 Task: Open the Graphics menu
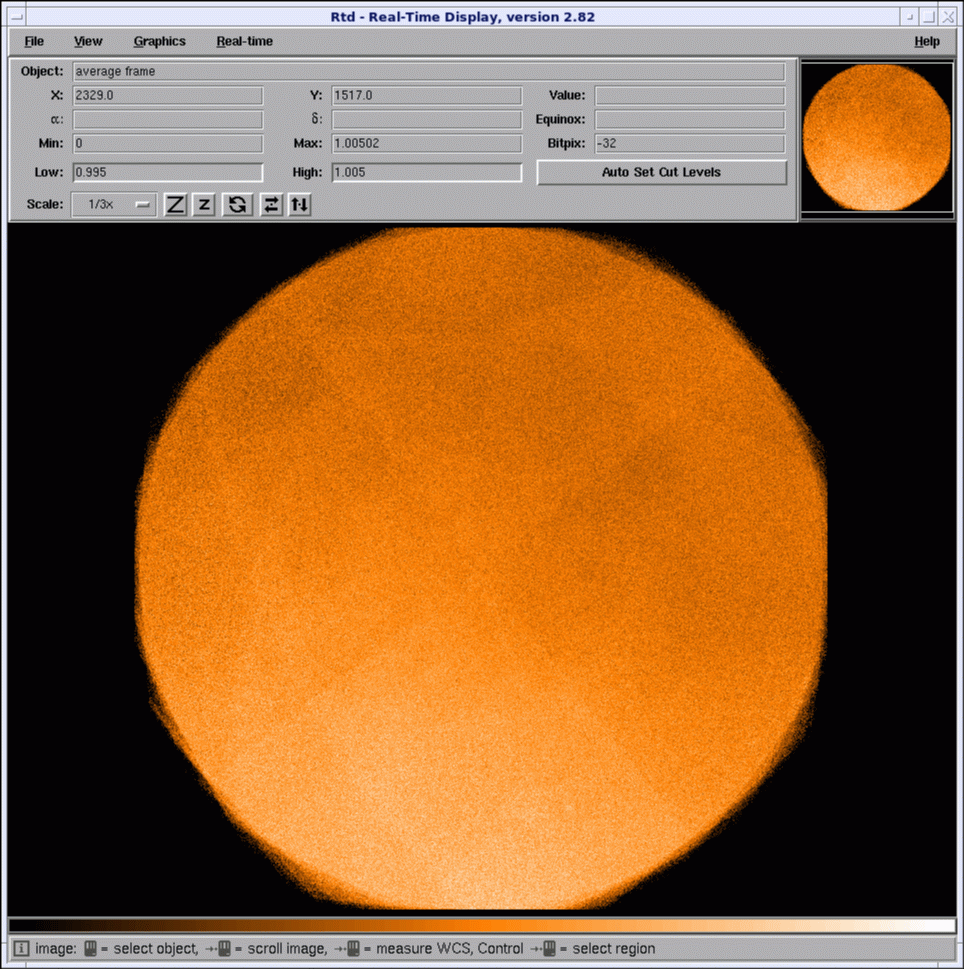click(159, 41)
